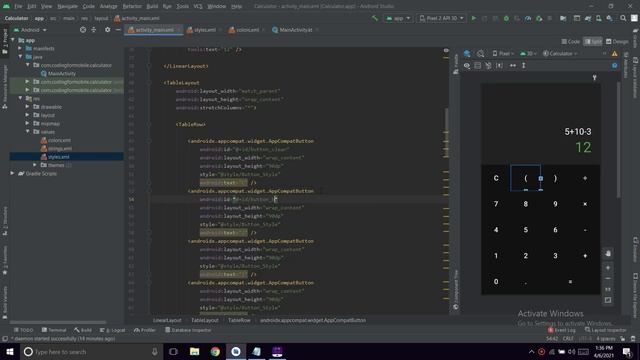
Task: Collapse the values folder
Action: [x=27, y=132]
